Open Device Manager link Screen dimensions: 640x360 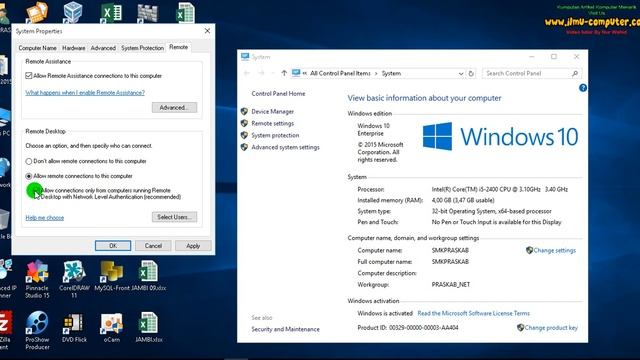tap(272, 111)
